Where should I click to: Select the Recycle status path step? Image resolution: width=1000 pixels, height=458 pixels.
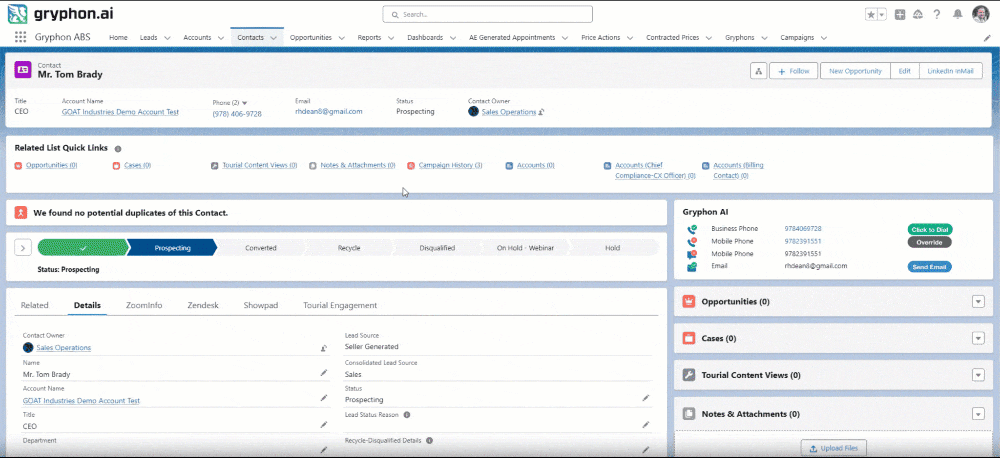[349, 247]
